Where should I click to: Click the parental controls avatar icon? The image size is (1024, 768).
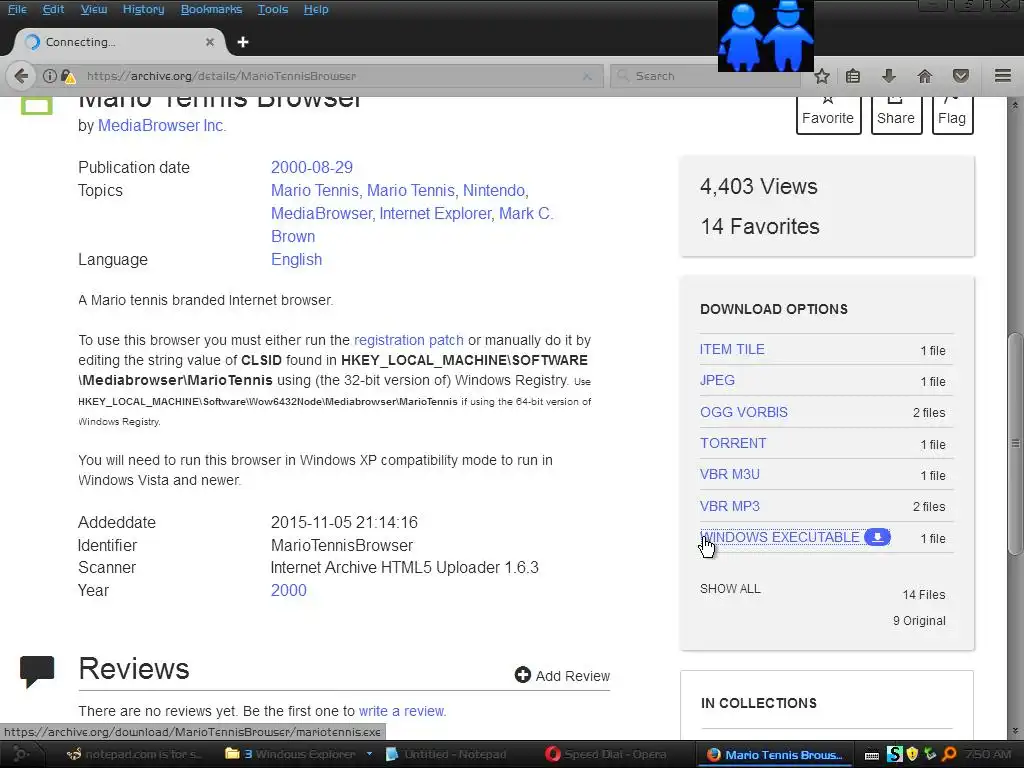click(x=765, y=35)
